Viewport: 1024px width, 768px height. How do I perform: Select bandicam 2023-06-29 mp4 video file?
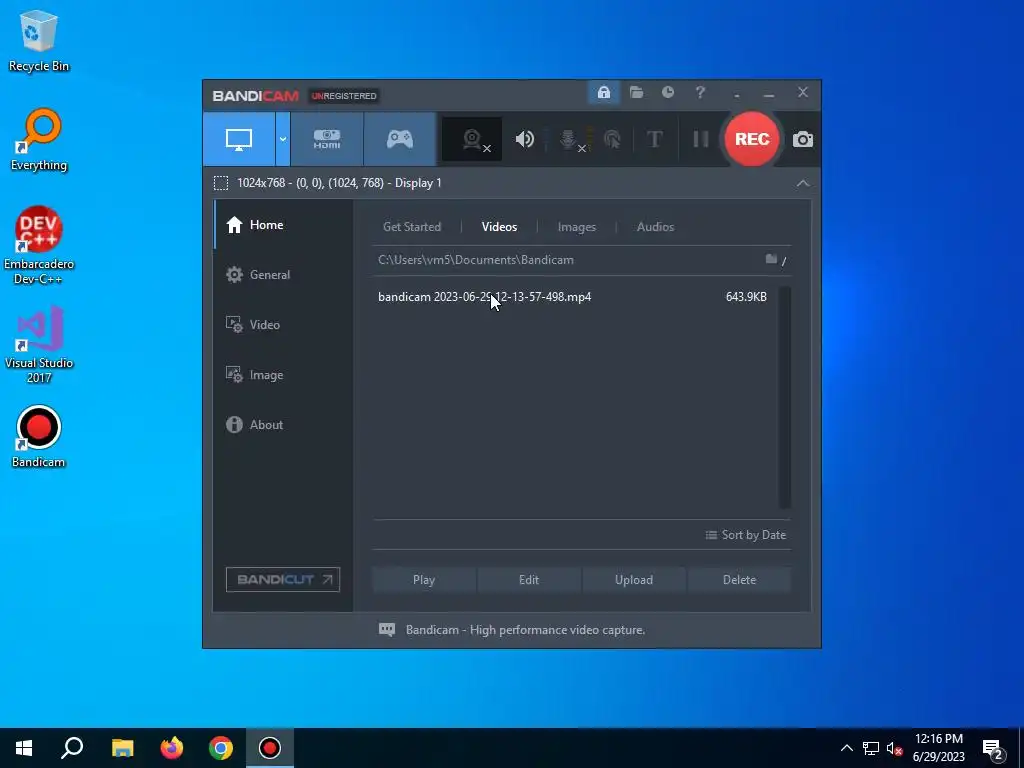coord(485,296)
